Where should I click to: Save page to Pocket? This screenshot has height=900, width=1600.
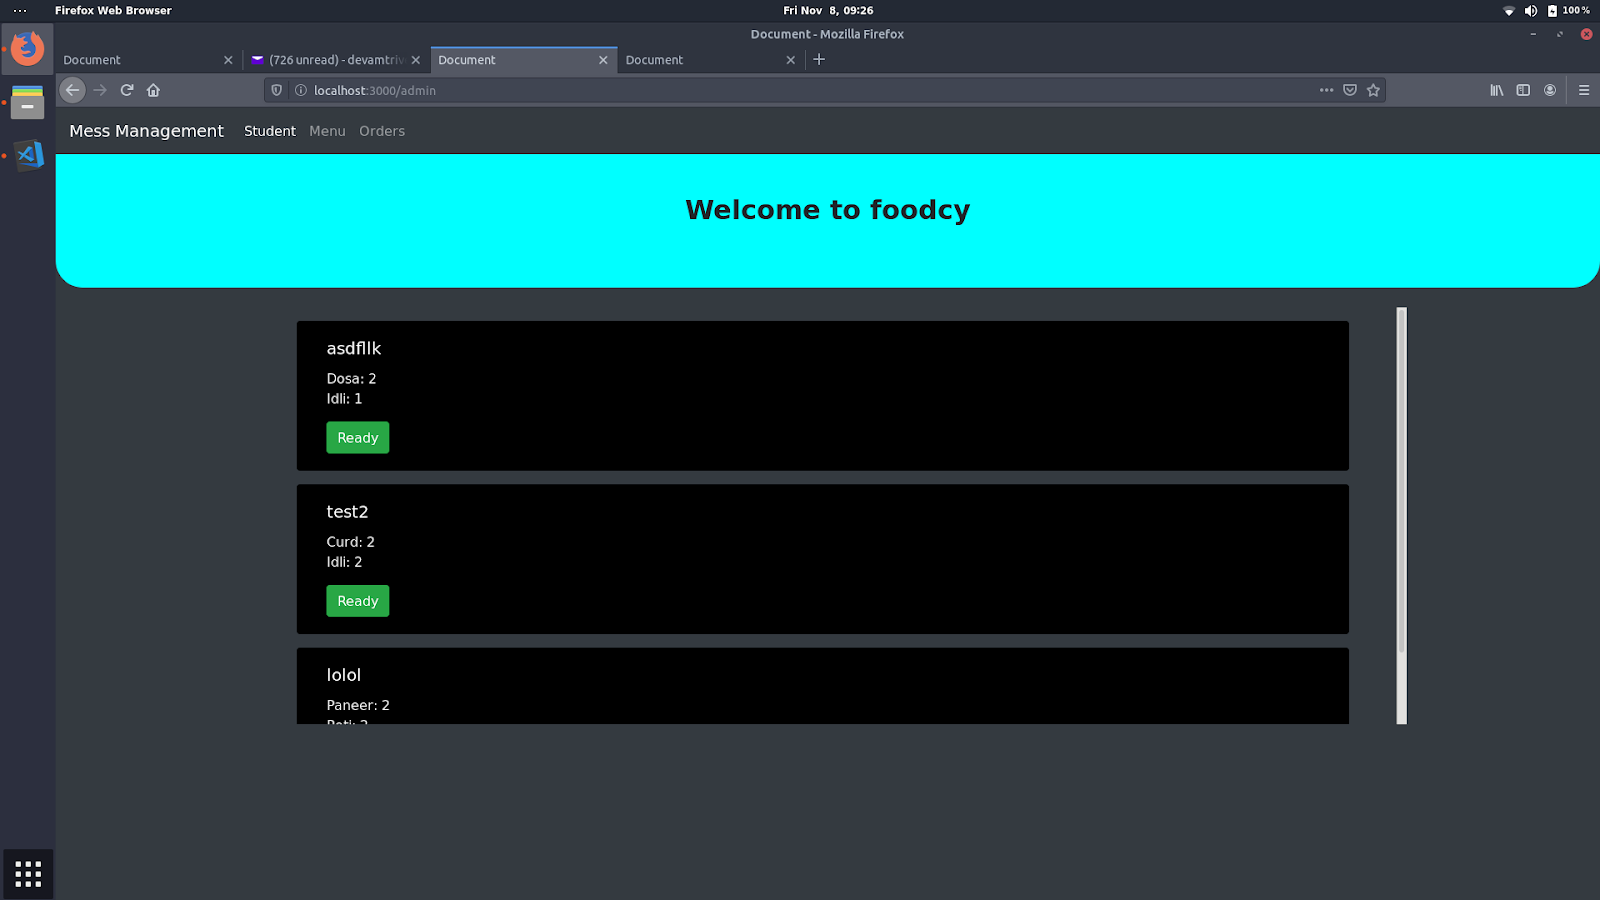tap(1350, 90)
